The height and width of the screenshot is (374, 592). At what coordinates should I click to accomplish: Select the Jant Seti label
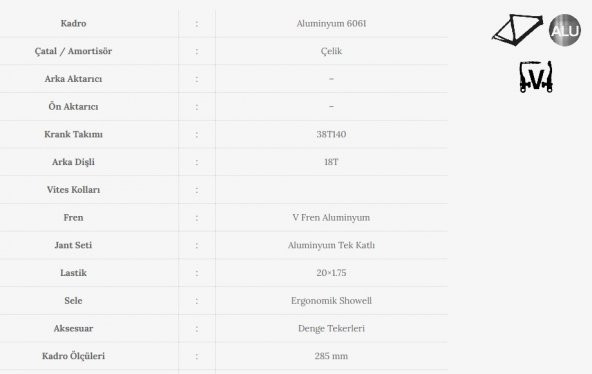point(73,245)
